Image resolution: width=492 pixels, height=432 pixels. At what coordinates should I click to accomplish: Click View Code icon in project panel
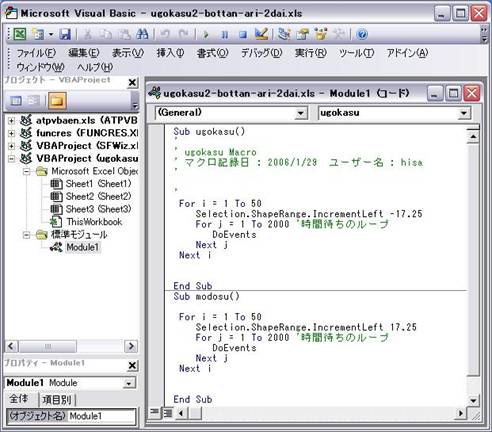click(16, 100)
